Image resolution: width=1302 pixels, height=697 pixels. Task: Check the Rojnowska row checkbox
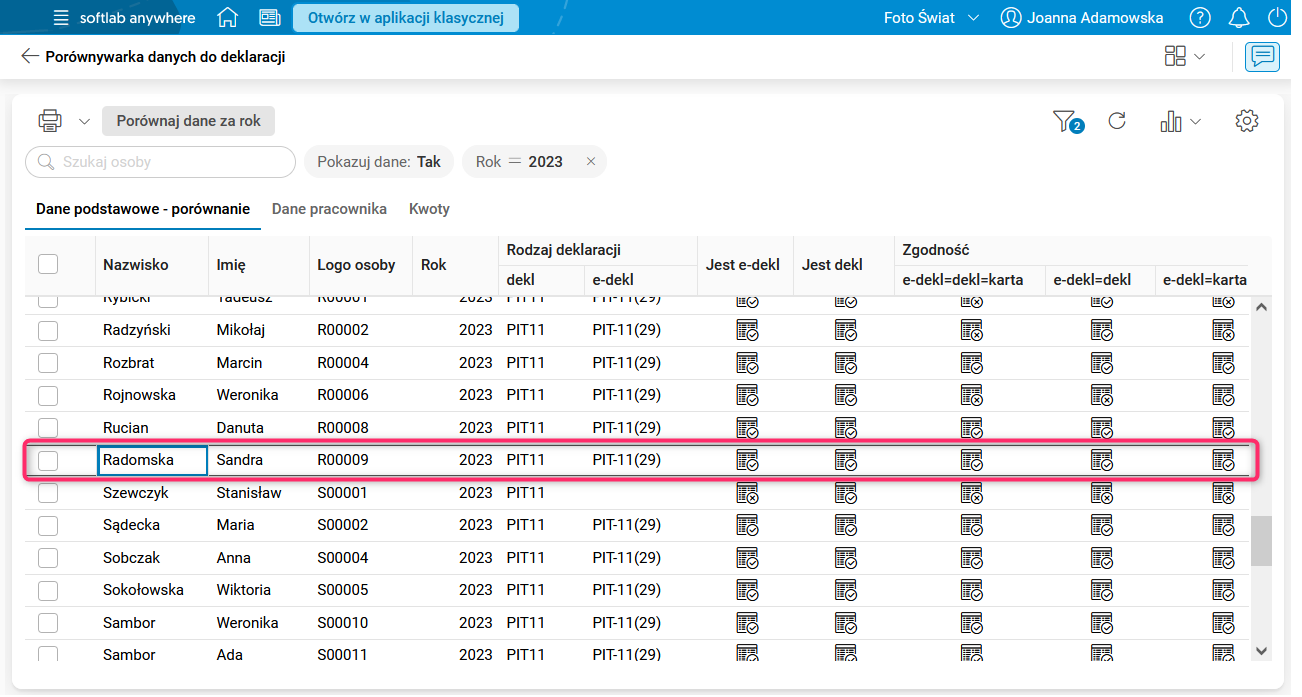pos(48,395)
